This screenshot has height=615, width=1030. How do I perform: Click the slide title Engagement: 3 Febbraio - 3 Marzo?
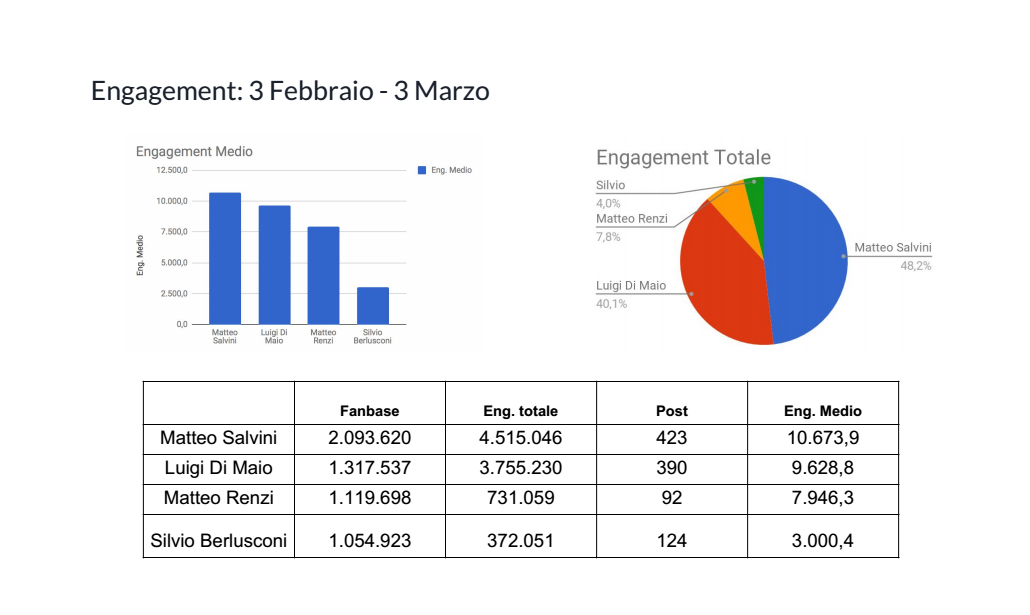point(290,91)
